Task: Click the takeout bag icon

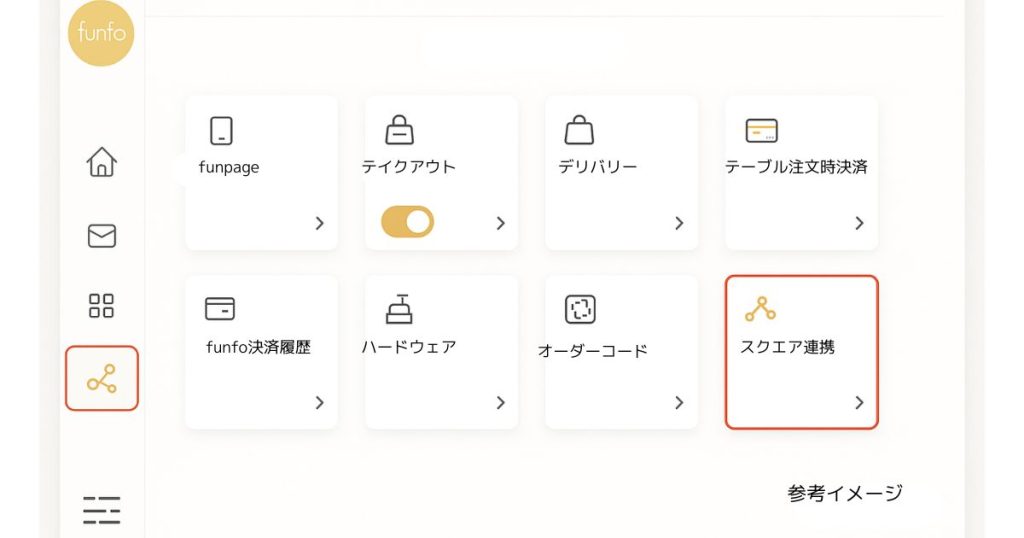Action: coord(399,130)
